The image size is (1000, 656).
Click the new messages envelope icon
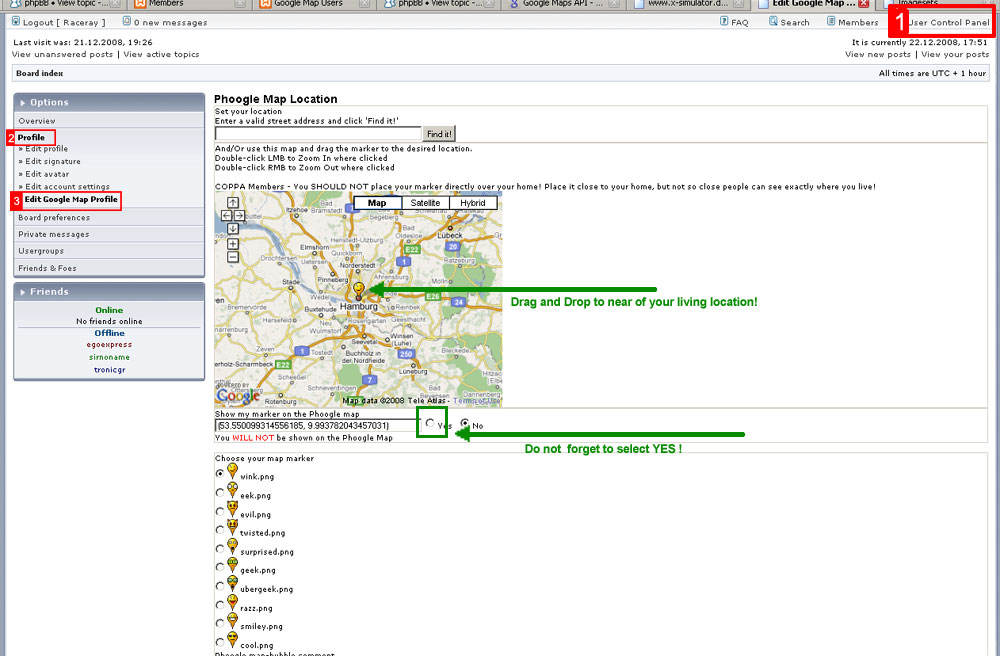click(126, 21)
